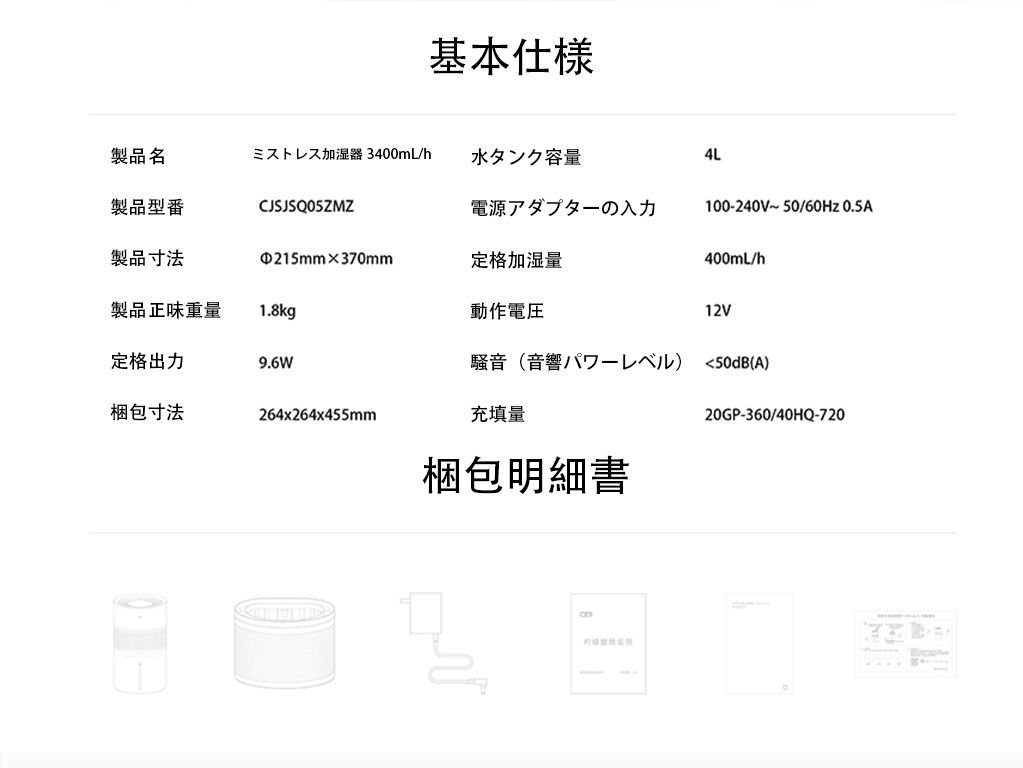Image resolution: width=1023 pixels, height=768 pixels.
Task: Click the 電源アダプターの入力 label
Action: point(563,208)
